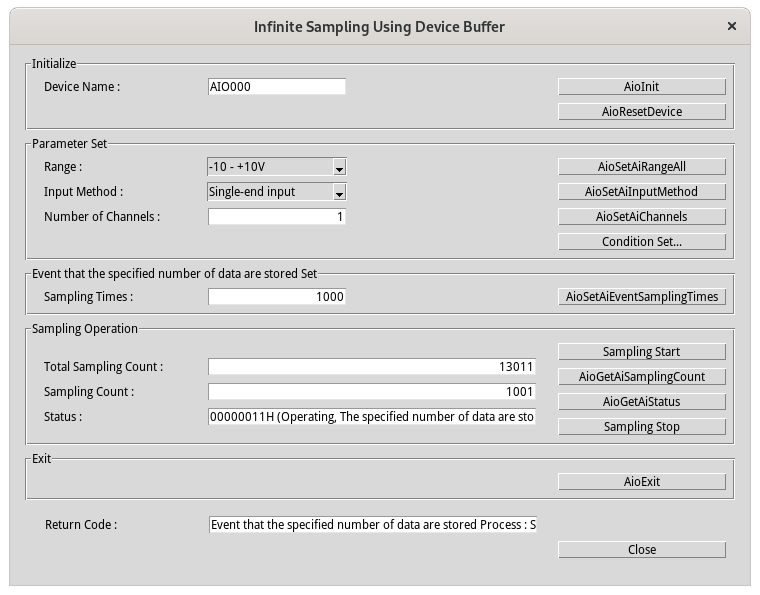This screenshot has height=595, width=760.
Task: Click the AioSetAiEventSamplingTimes button
Action: pyautogui.click(x=641, y=297)
